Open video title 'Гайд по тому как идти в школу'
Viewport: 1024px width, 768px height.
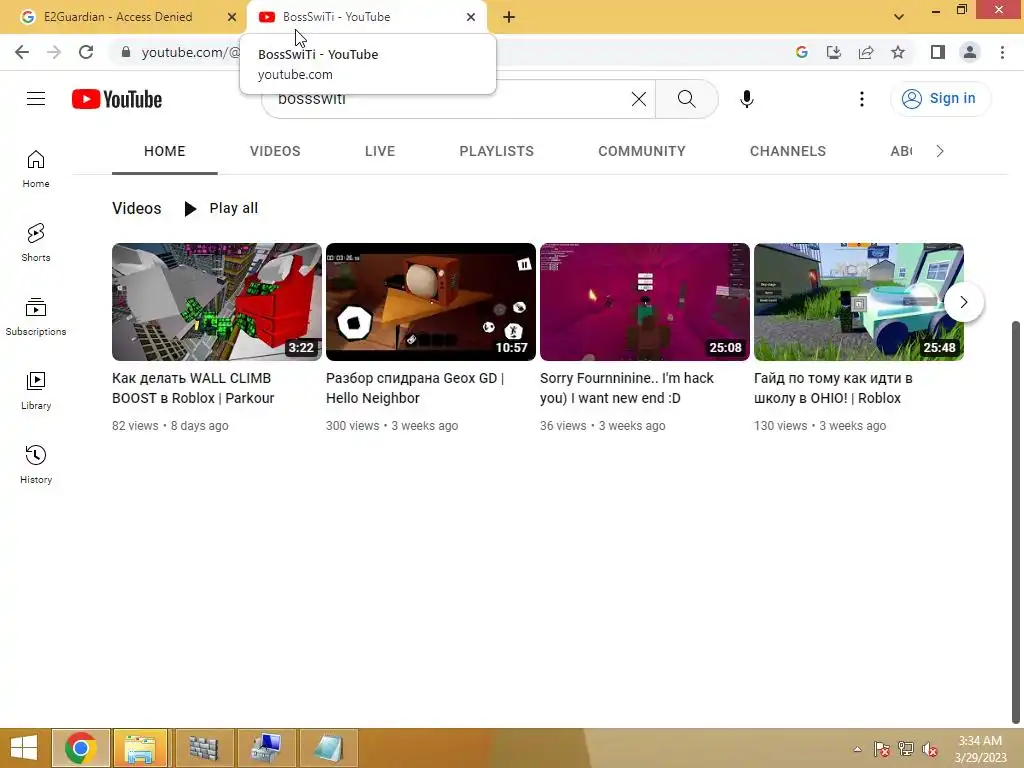[x=833, y=388]
